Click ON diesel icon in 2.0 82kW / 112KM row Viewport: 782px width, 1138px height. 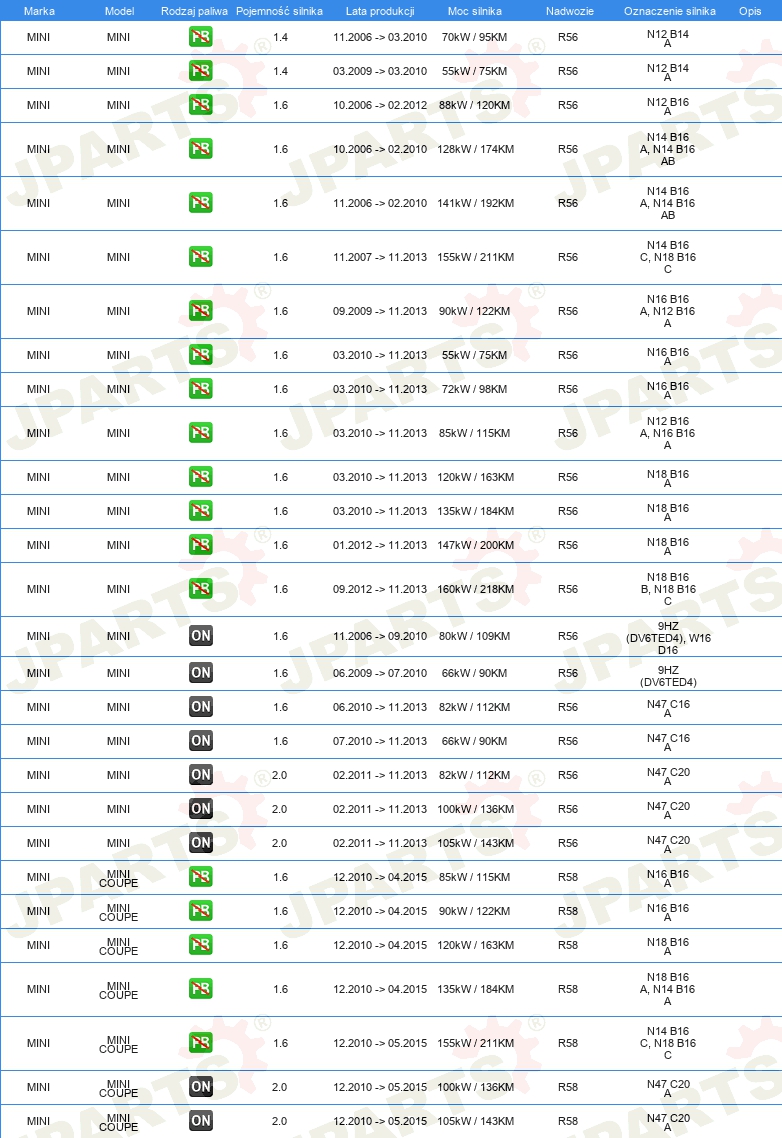(x=200, y=775)
